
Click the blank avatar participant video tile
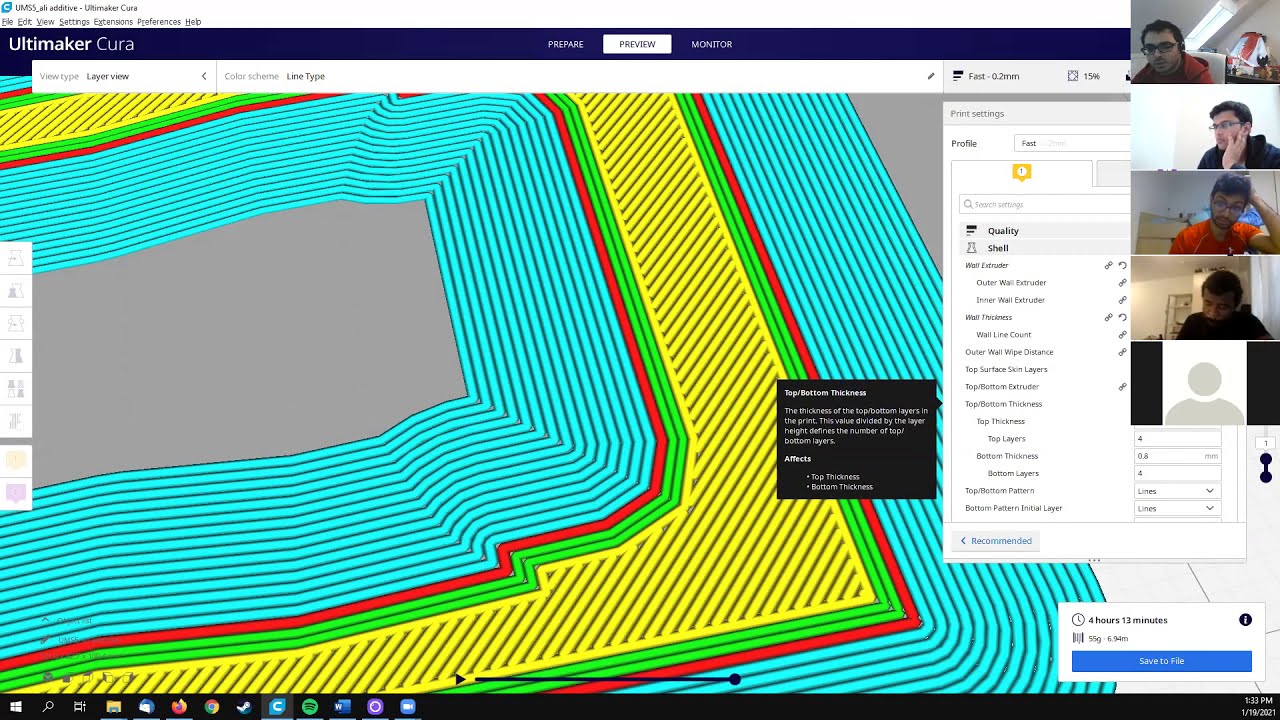(1205, 384)
